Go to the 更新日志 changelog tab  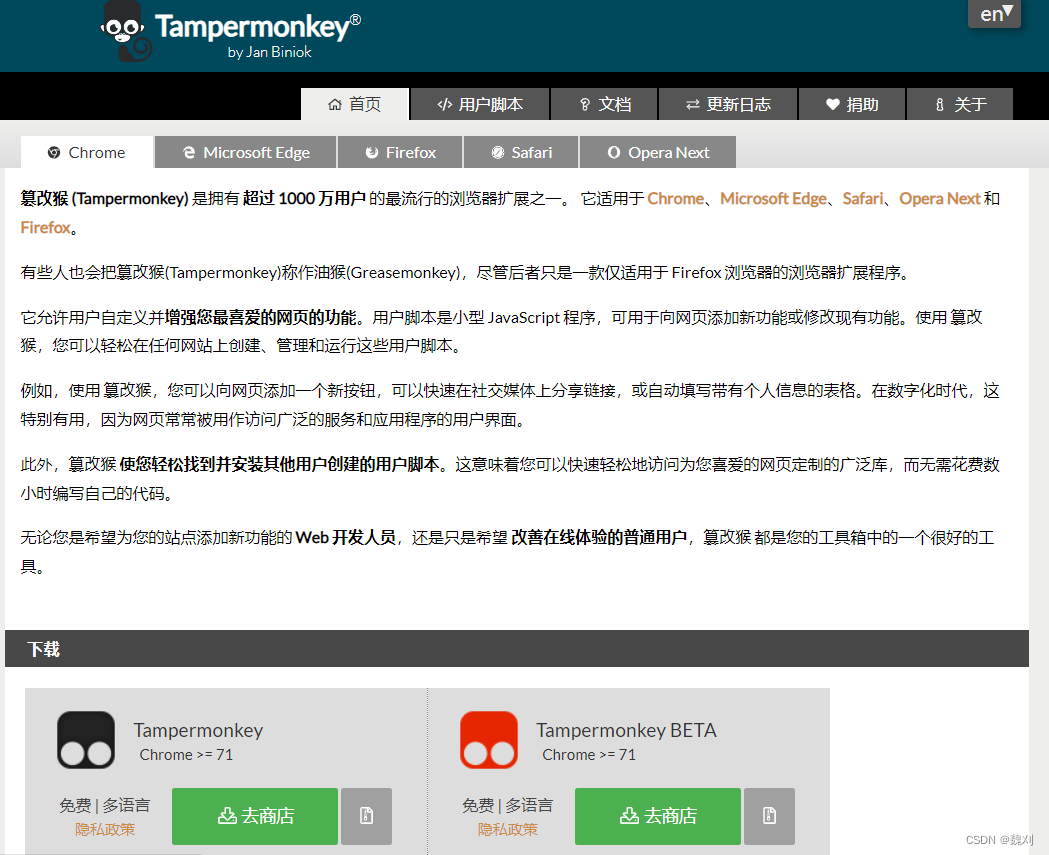coord(728,104)
